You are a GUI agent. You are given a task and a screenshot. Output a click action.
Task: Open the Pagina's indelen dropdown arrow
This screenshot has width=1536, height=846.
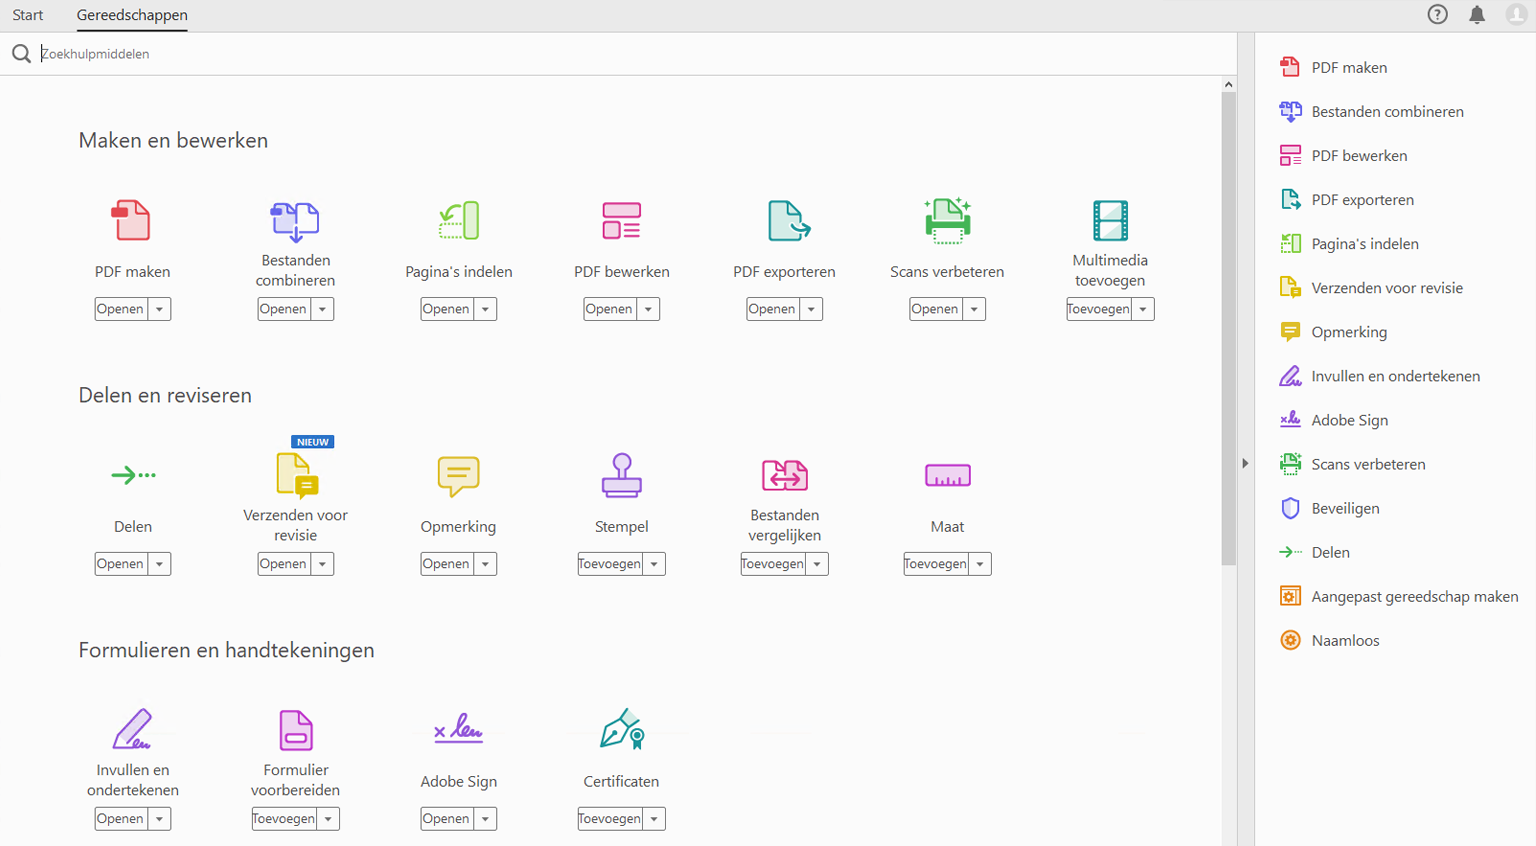pyautogui.click(x=485, y=309)
